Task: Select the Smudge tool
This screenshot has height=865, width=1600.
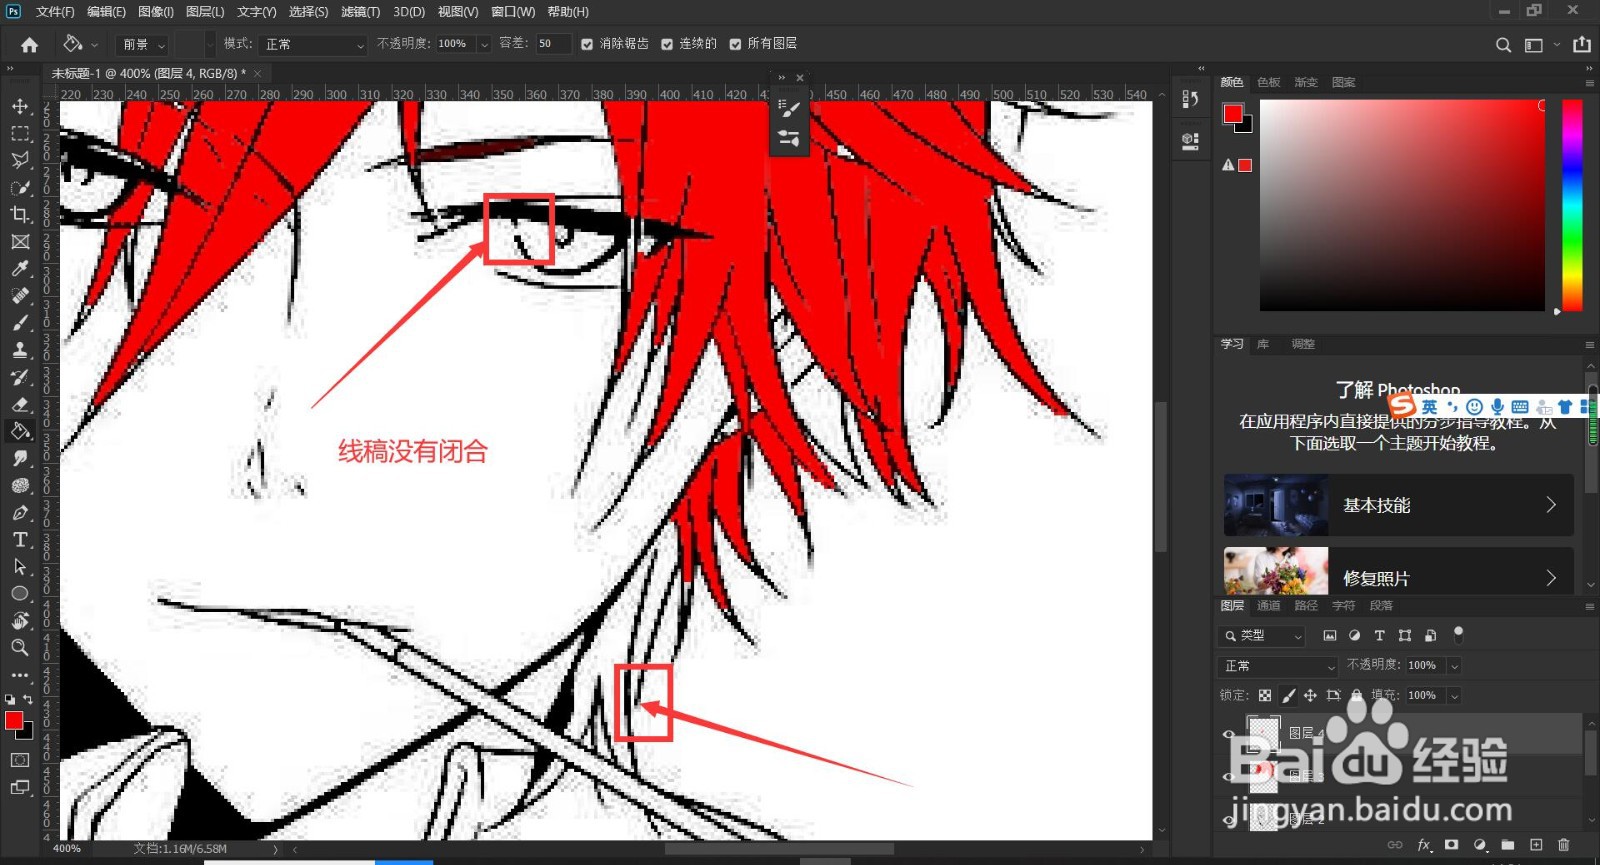Action: tap(20, 458)
